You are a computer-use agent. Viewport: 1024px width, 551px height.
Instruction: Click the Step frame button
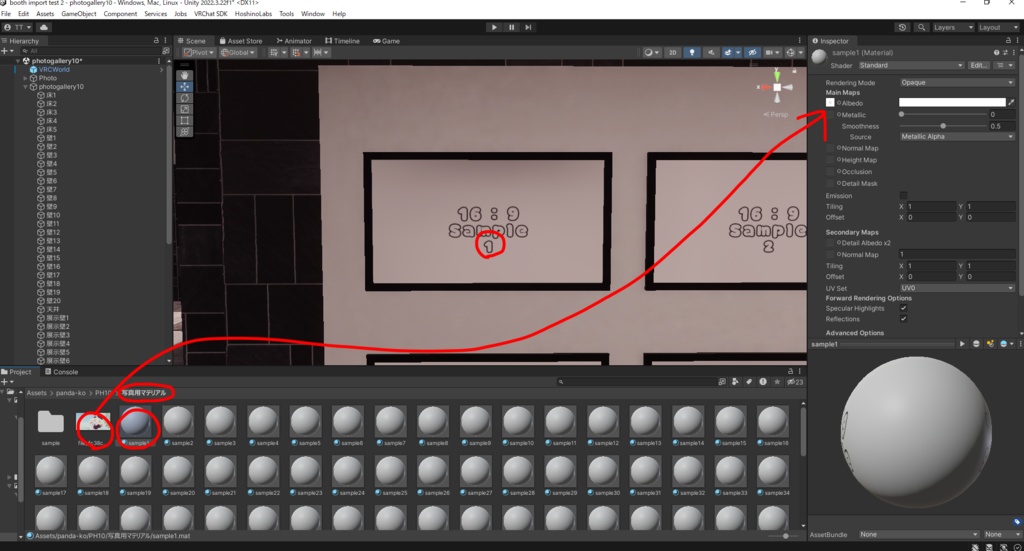528,27
